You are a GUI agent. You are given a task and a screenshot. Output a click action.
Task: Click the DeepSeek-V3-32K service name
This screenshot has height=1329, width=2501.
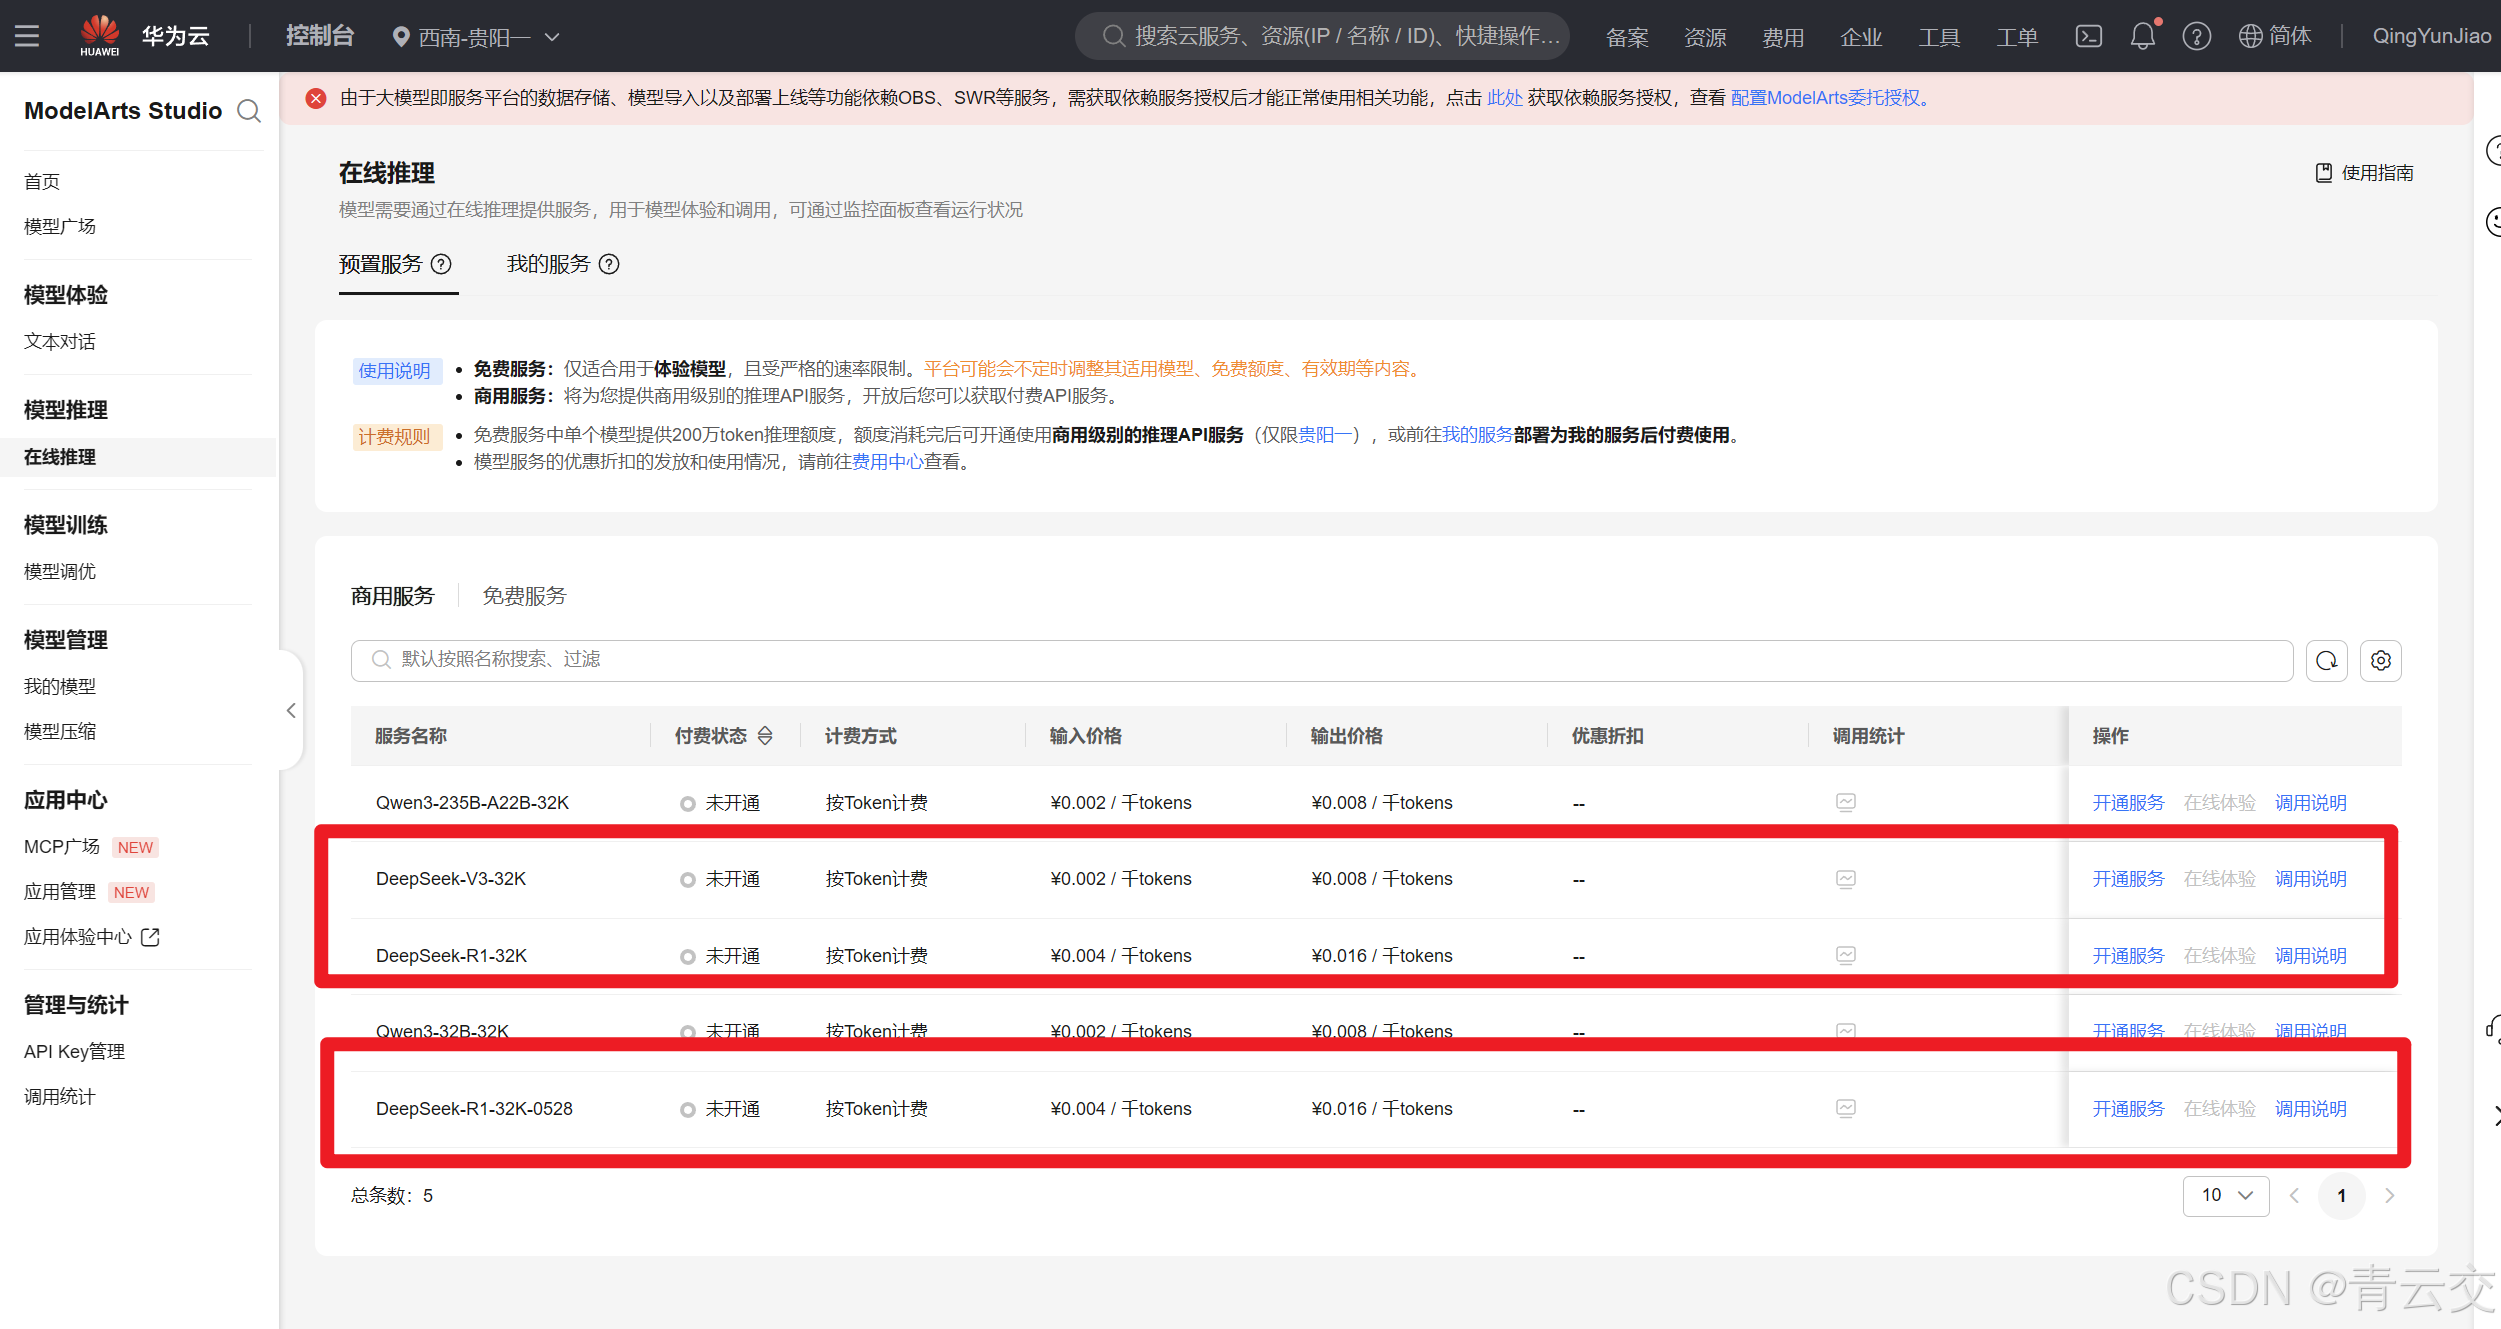tap(451, 879)
